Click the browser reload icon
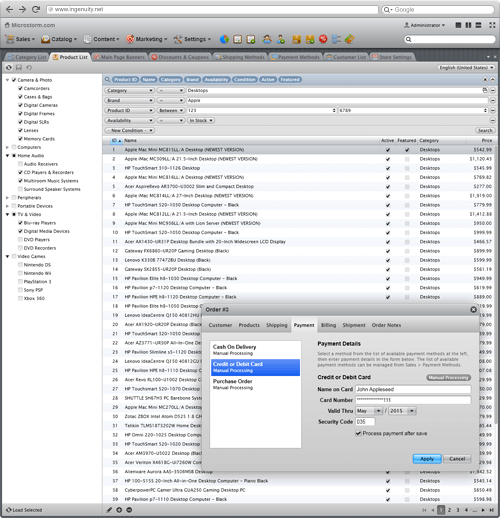The width and height of the screenshot is (500, 518). tap(36, 9)
